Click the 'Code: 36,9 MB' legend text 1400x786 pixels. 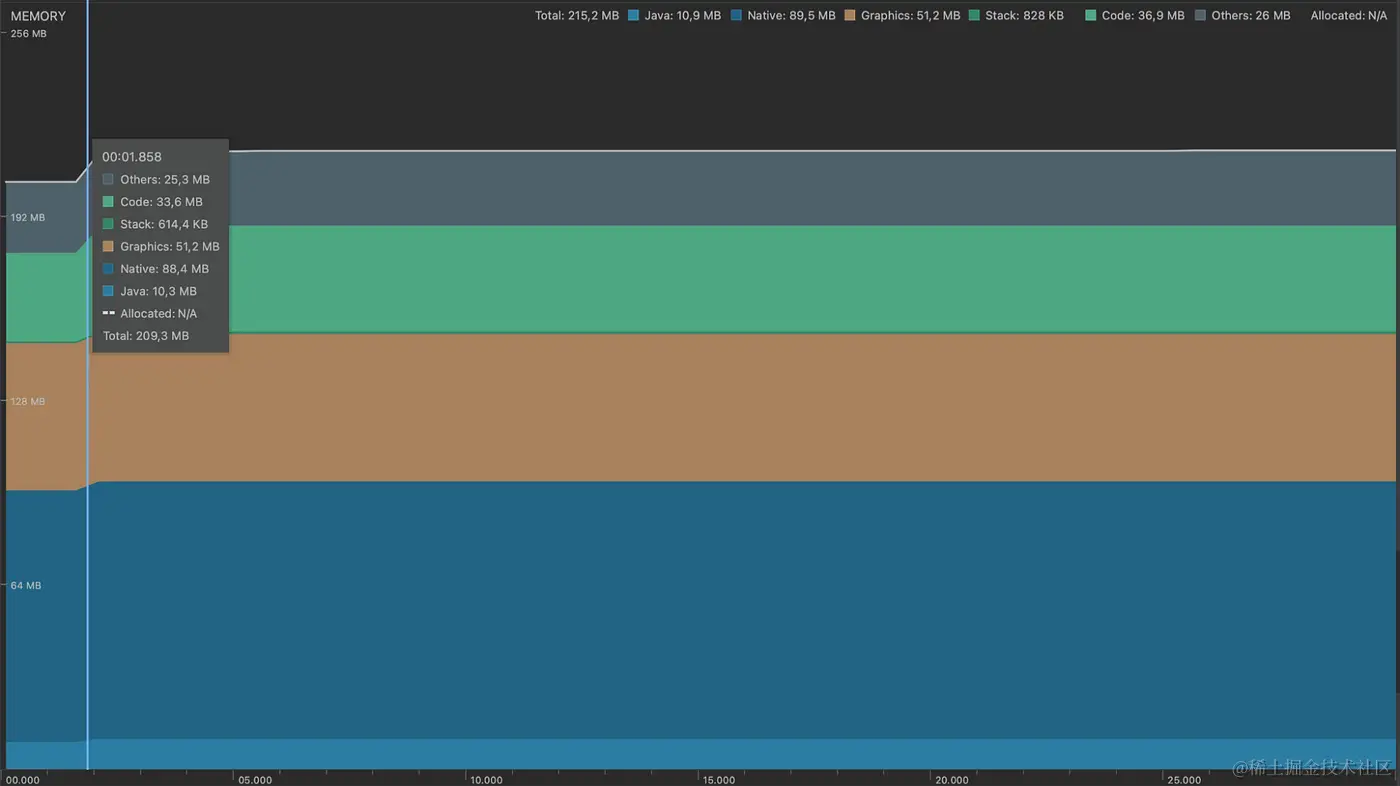point(1143,16)
